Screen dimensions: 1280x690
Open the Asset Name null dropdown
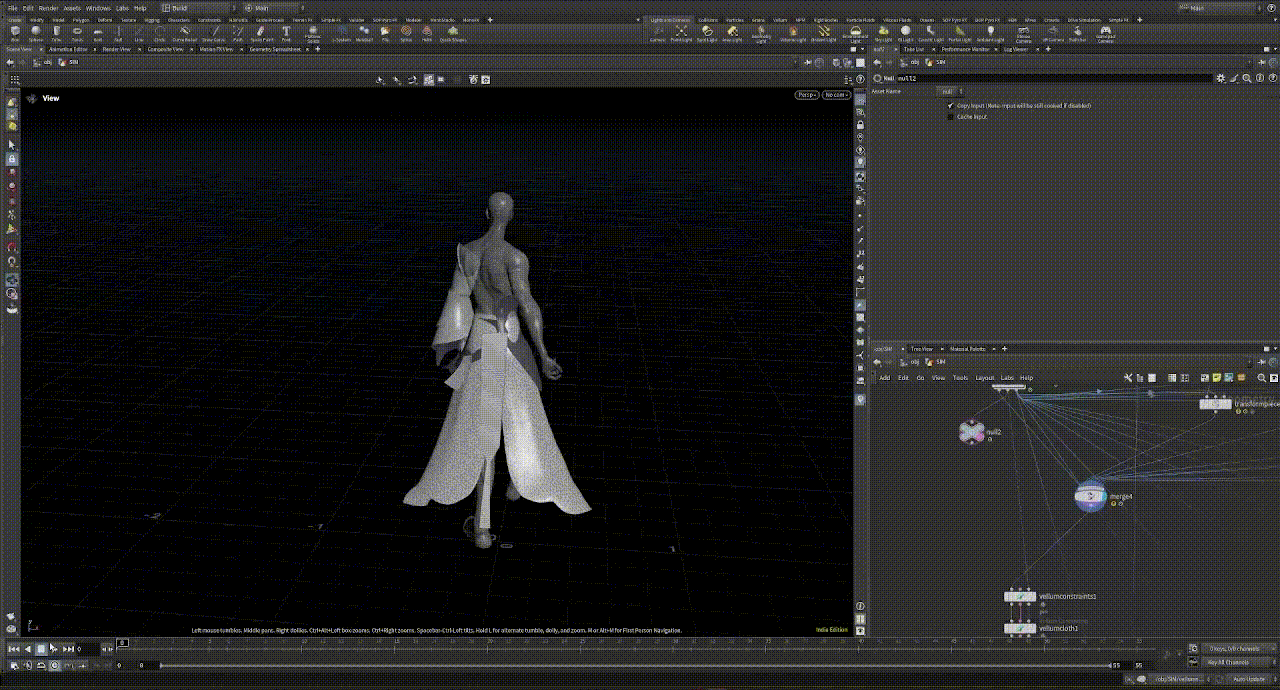[x=950, y=91]
